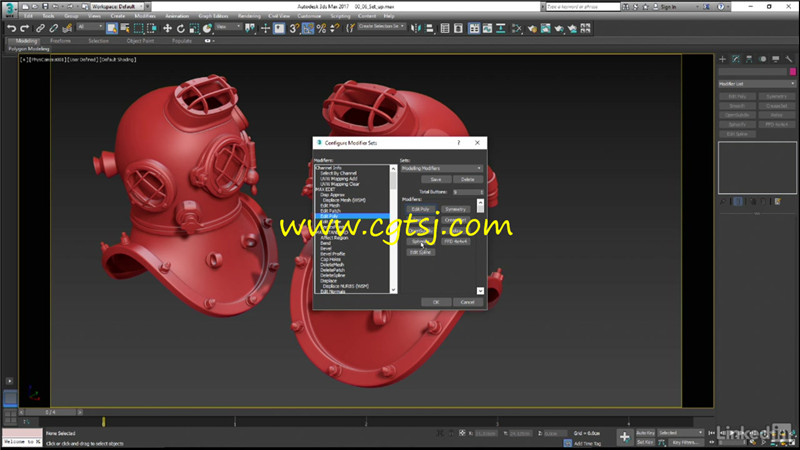
Task: Click the search keyword input field
Action: 583,7
